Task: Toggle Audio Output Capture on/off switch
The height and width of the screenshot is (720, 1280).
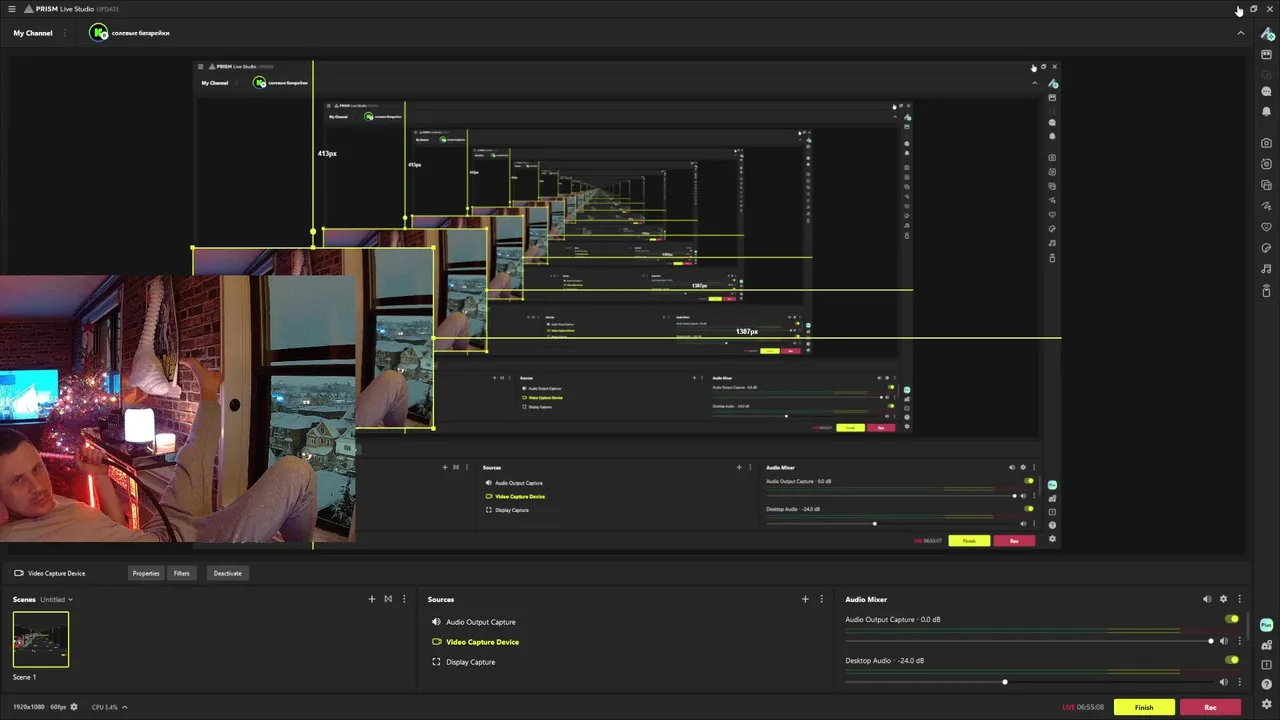Action: coord(1232,619)
